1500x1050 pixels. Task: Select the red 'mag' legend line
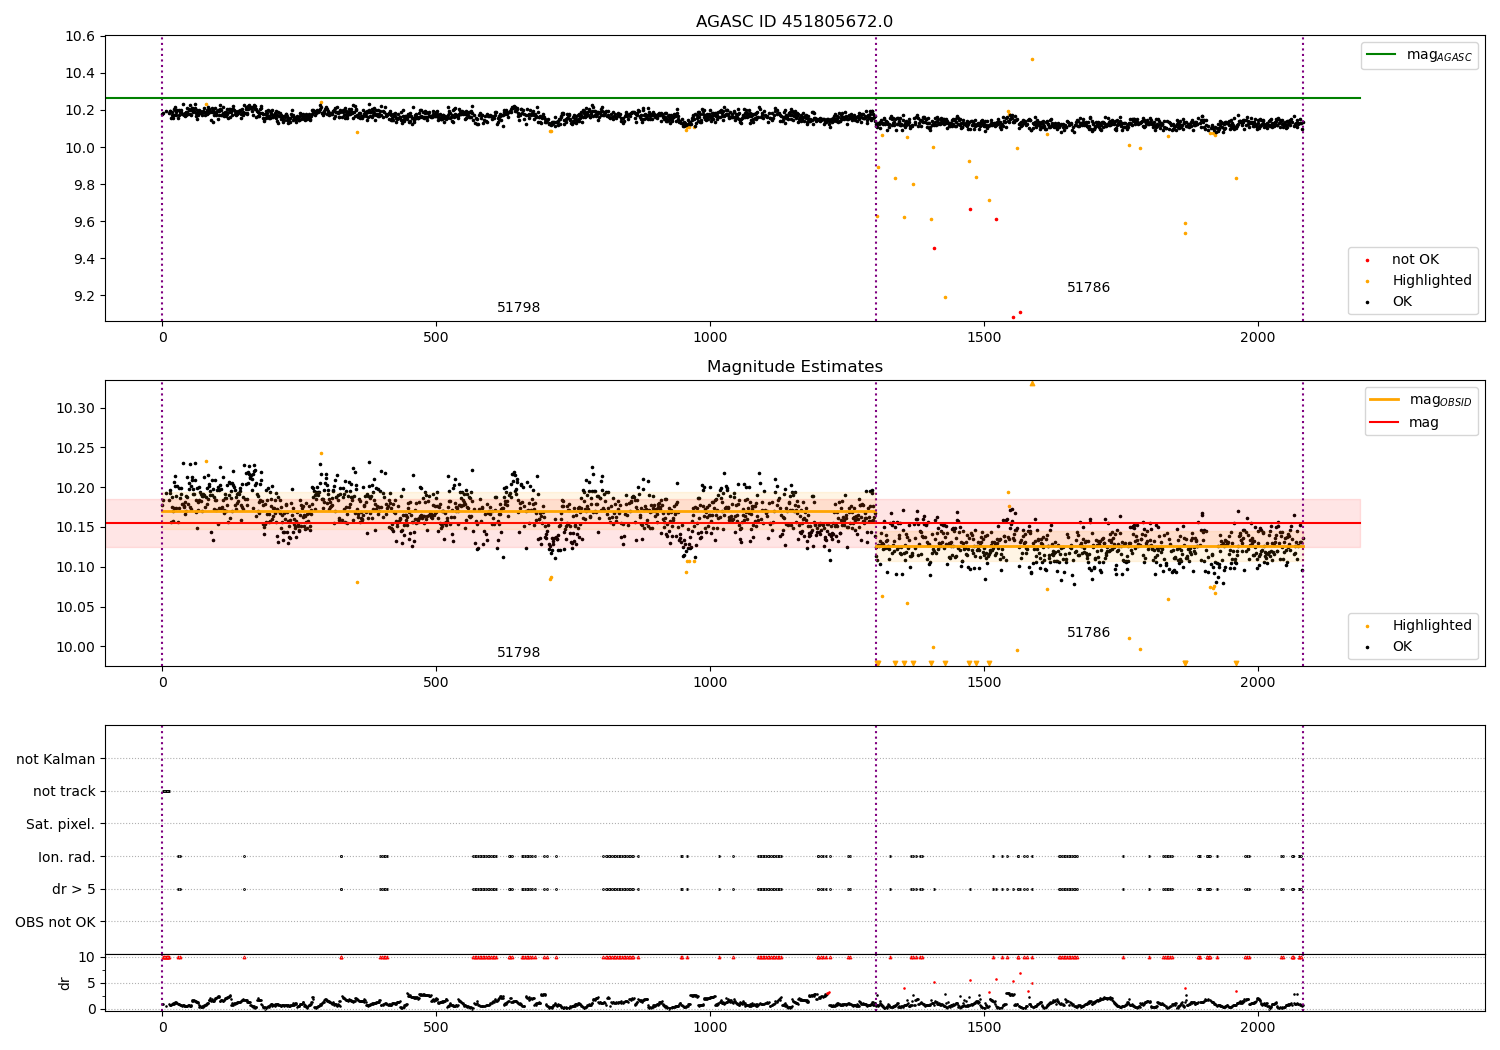pos(1384,422)
